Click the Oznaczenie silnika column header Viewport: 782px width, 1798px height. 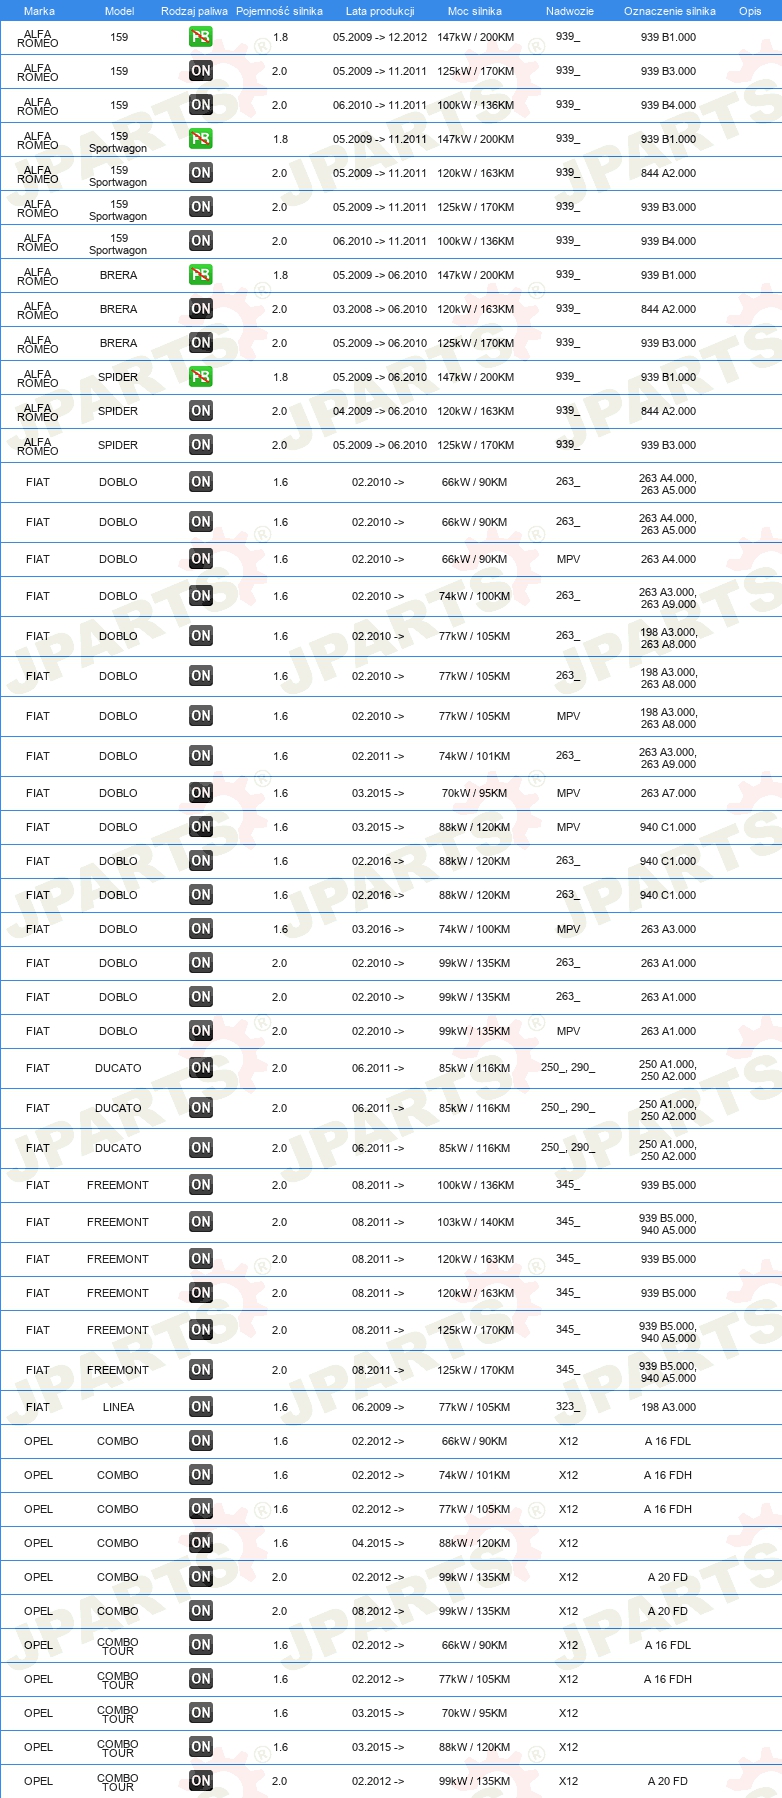pyautogui.click(x=670, y=11)
